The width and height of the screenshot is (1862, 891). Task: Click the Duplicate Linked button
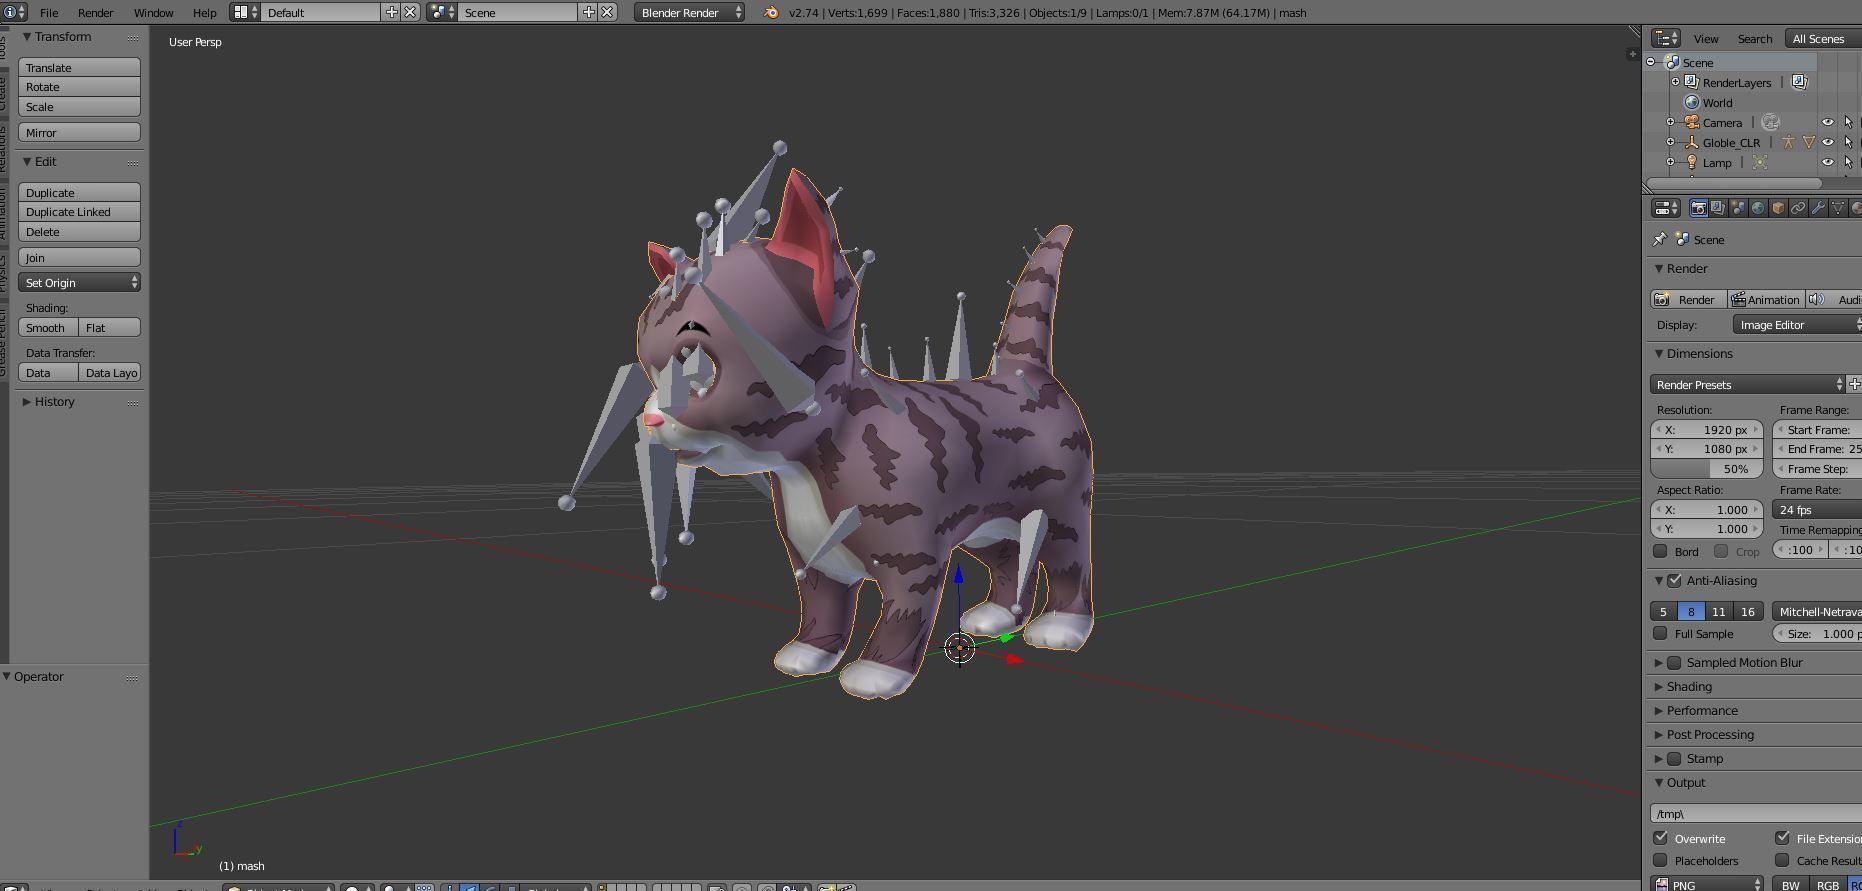[x=79, y=211]
